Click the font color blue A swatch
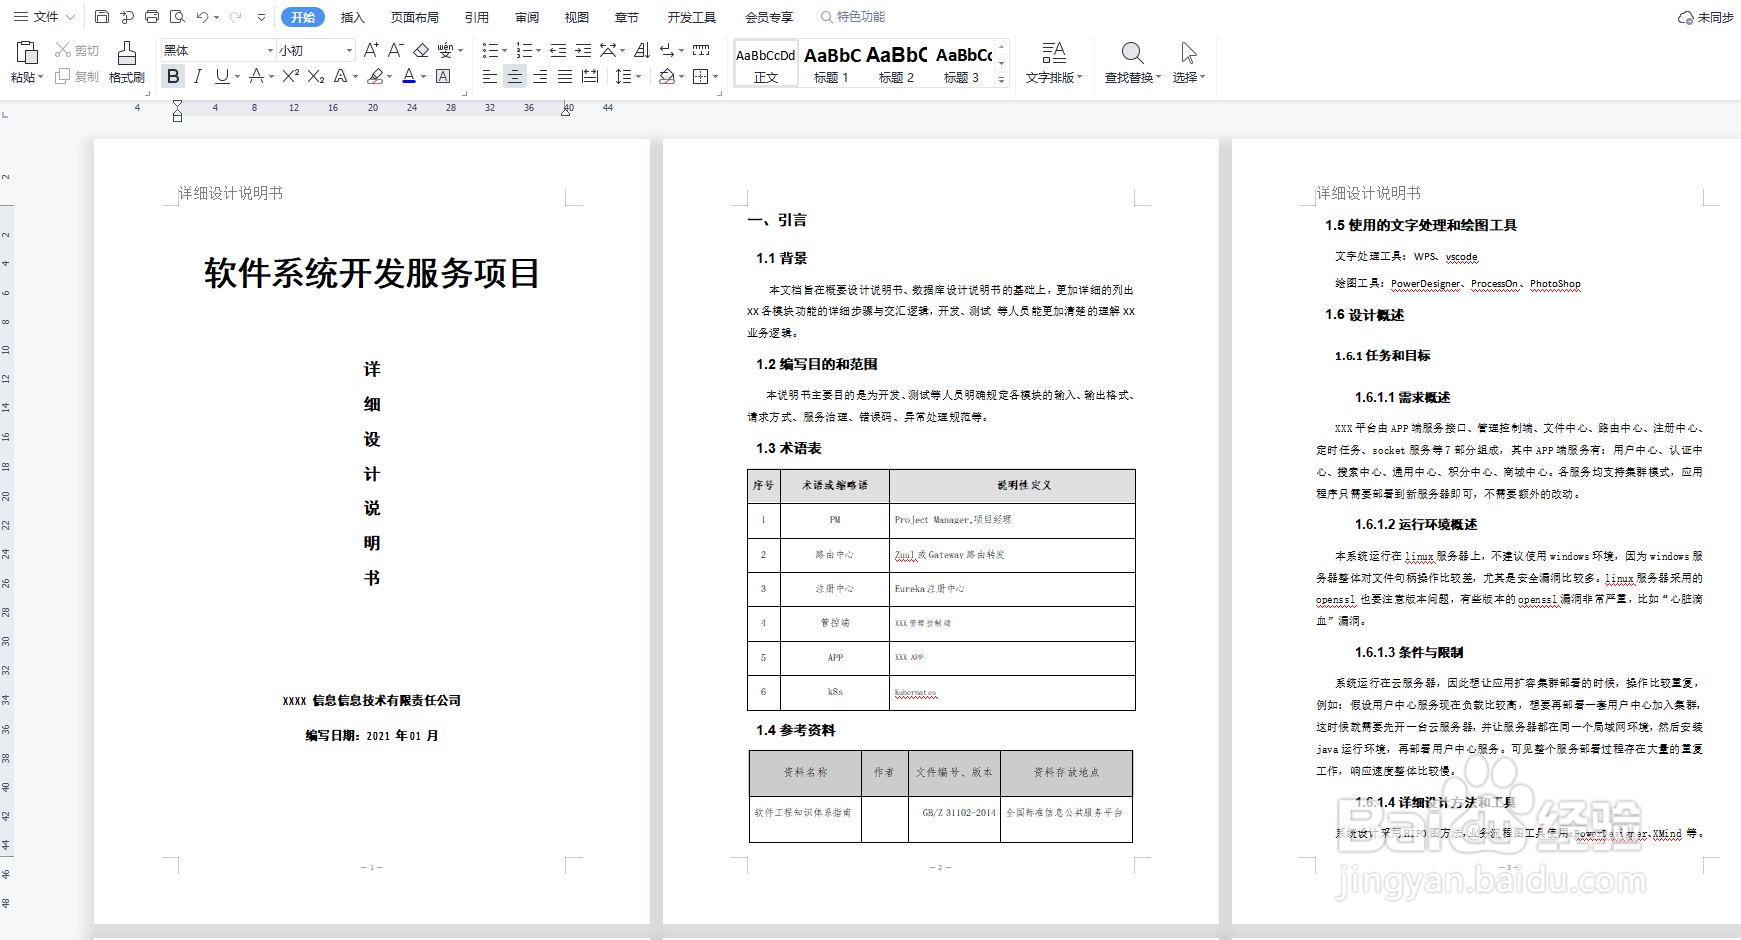Viewport: 1741px width, 940px height. pyautogui.click(x=409, y=76)
